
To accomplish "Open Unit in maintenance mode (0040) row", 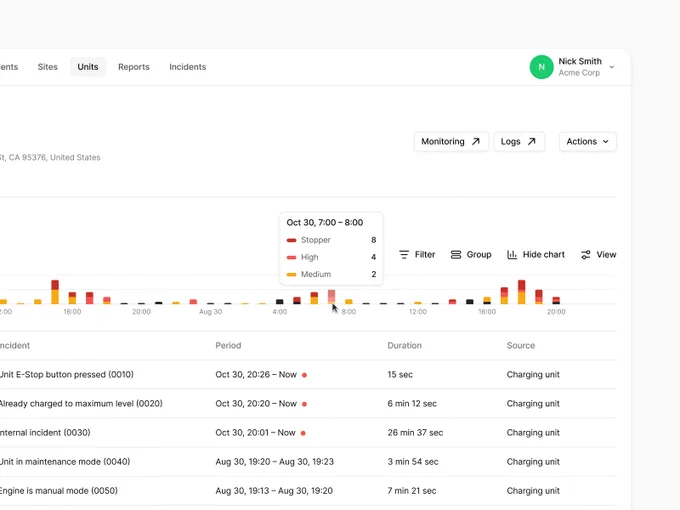I will 308,461.
